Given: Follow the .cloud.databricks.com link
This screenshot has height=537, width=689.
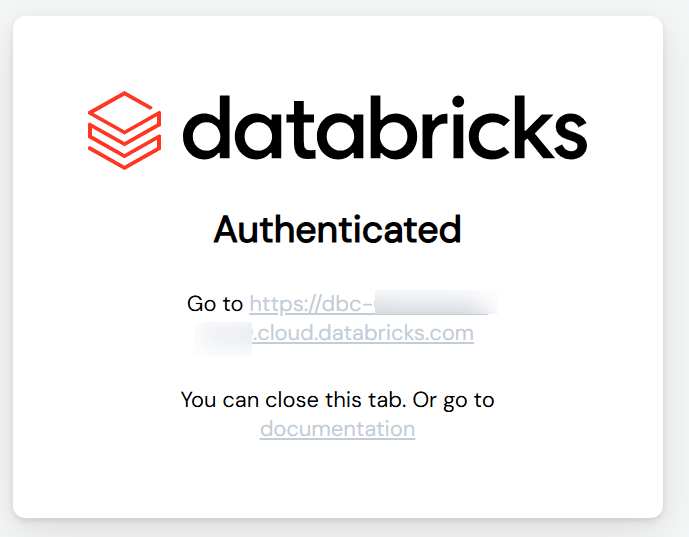Looking at the screenshot, I should (363, 333).
